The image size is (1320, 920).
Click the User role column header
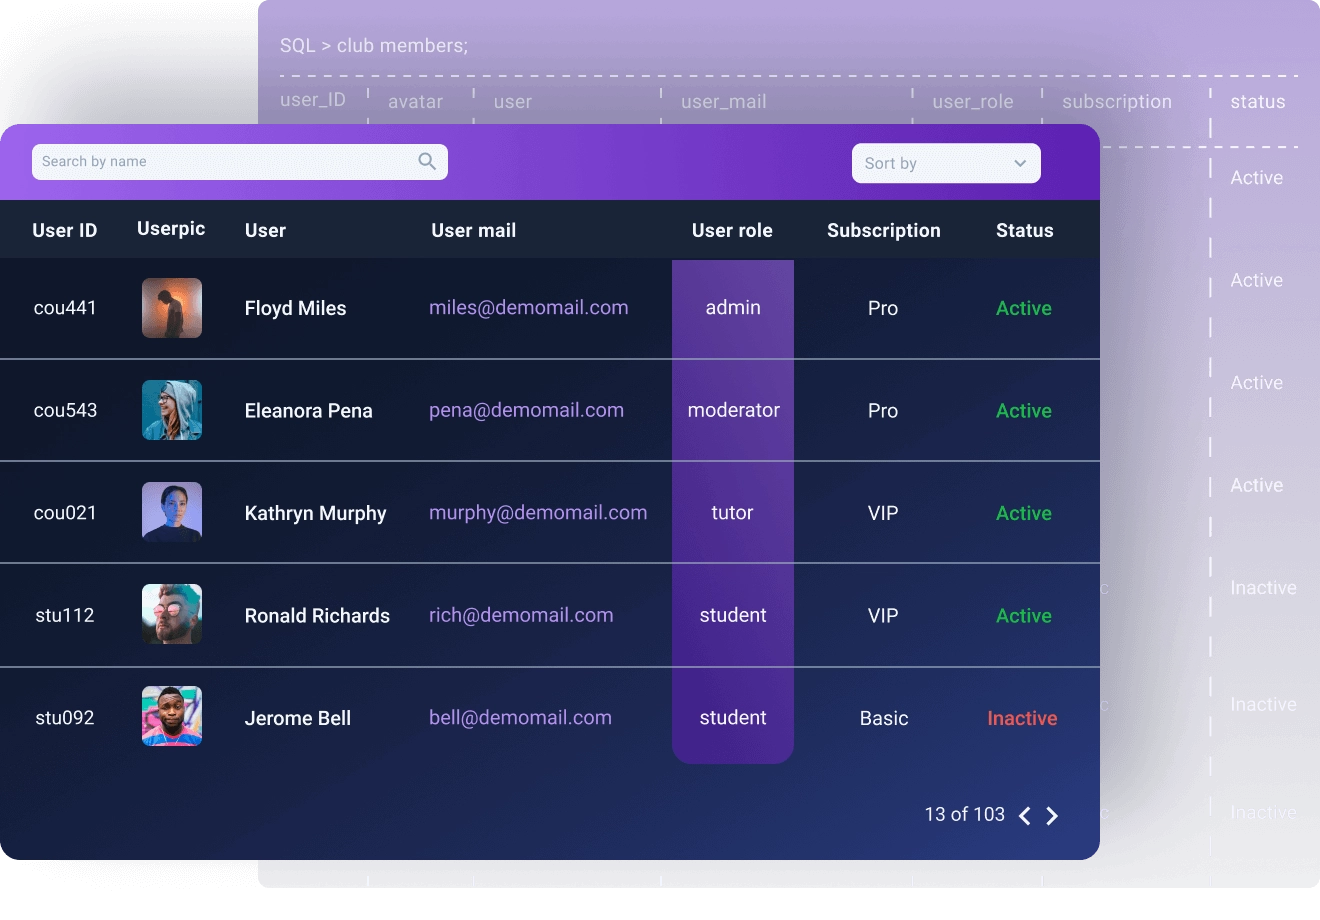click(x=732, y=230)
